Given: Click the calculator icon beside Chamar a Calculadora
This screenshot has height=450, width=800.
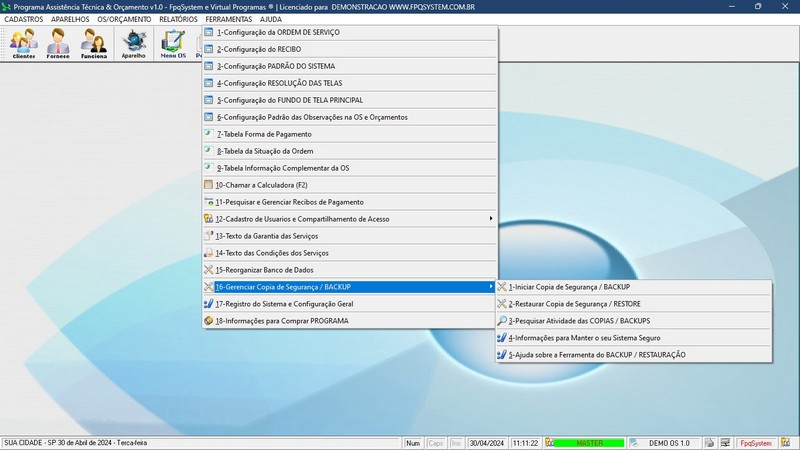Looking at the screenshot, I should click(209, 185).
